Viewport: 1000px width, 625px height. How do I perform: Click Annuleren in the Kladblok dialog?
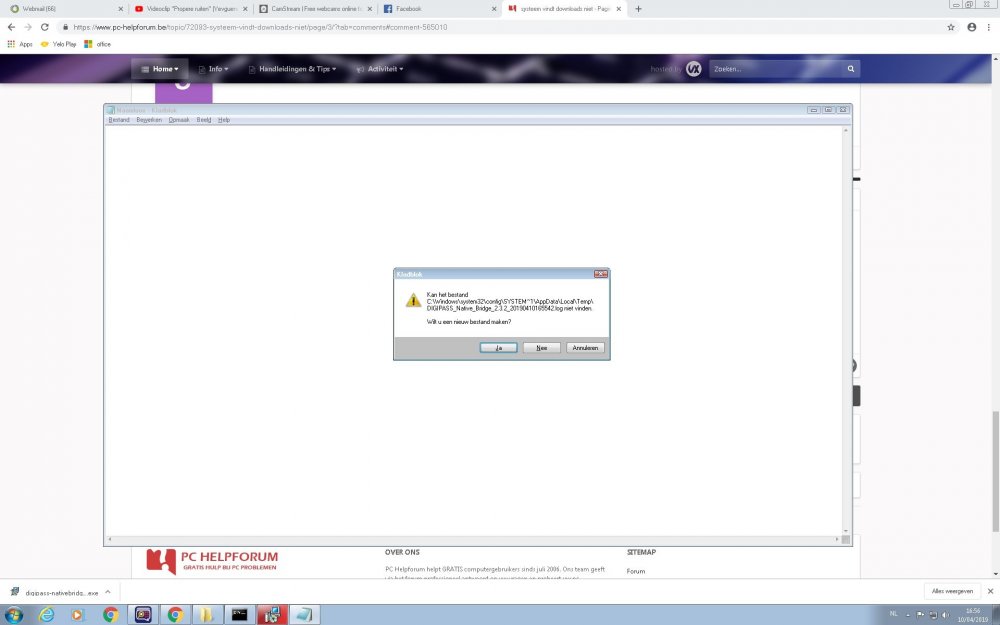point(585,348)
